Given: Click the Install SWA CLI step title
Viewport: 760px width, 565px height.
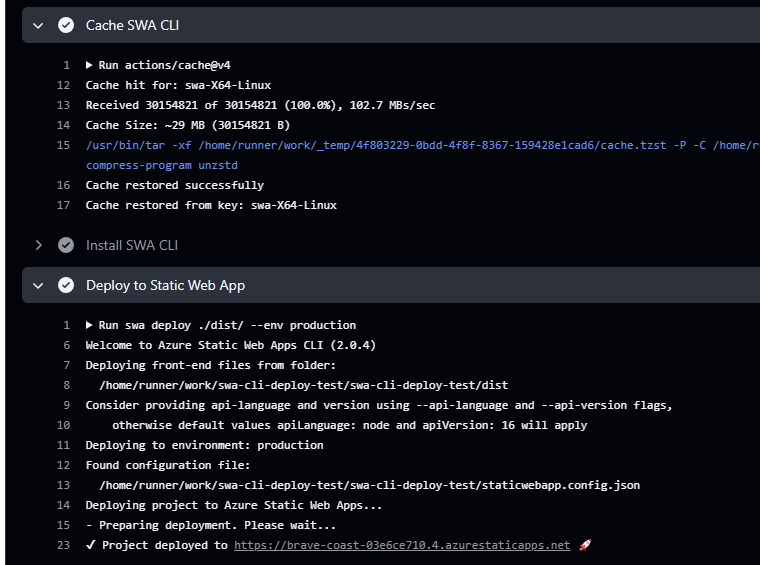Looking at the screenshot, I should 132,245.
